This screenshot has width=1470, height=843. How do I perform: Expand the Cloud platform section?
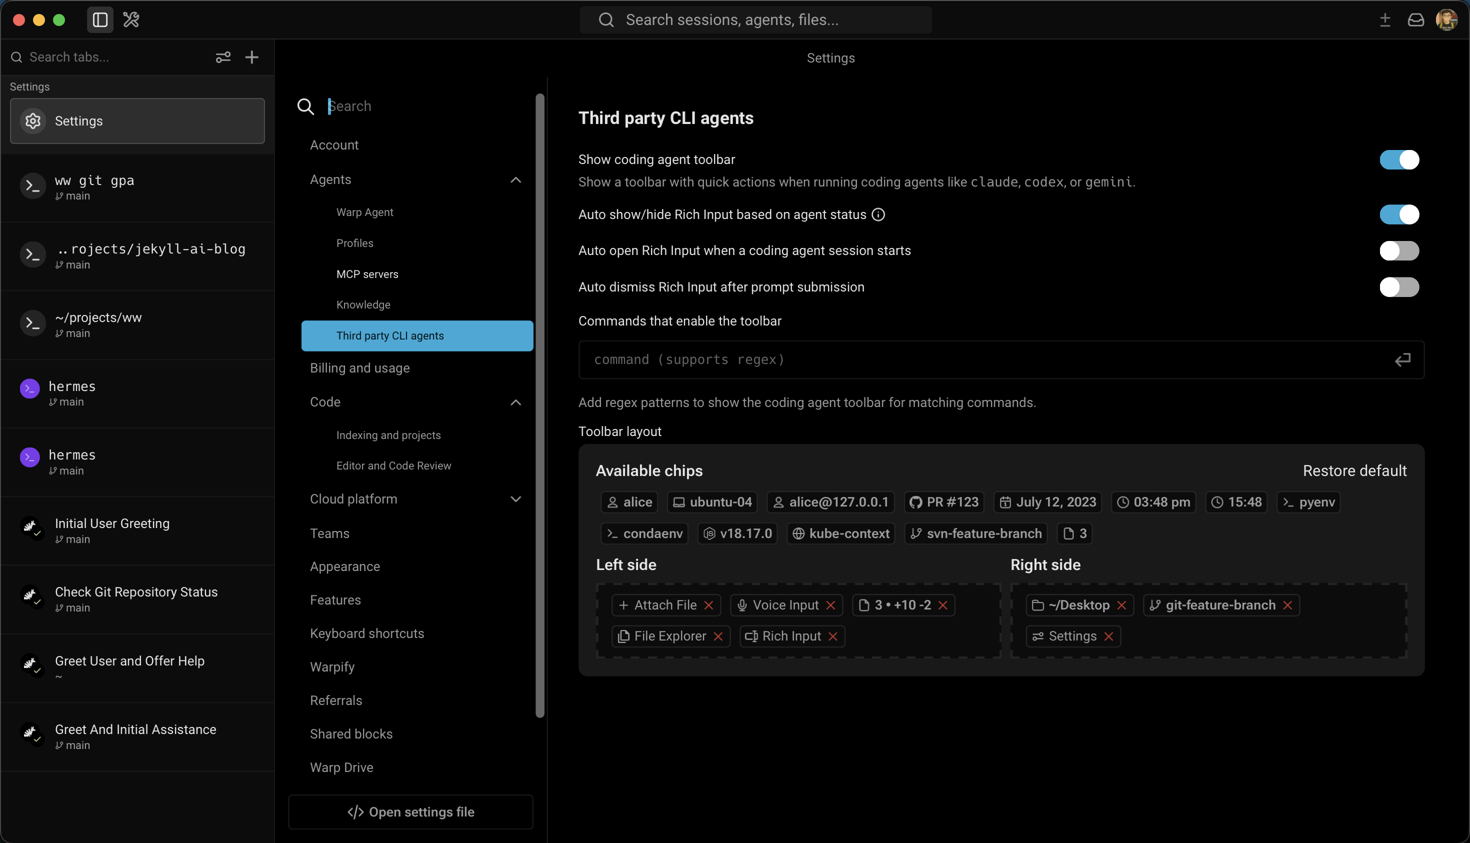[x=516, y=499]
